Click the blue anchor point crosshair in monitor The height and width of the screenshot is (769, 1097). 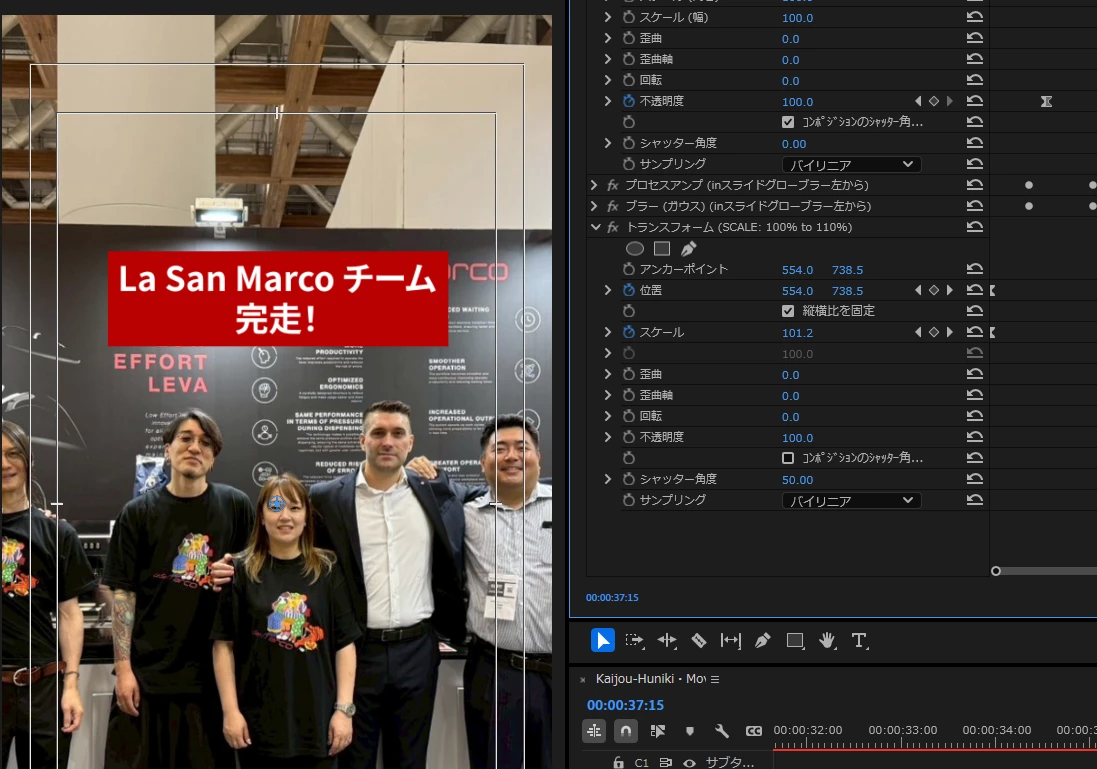(x=277, y=504)
